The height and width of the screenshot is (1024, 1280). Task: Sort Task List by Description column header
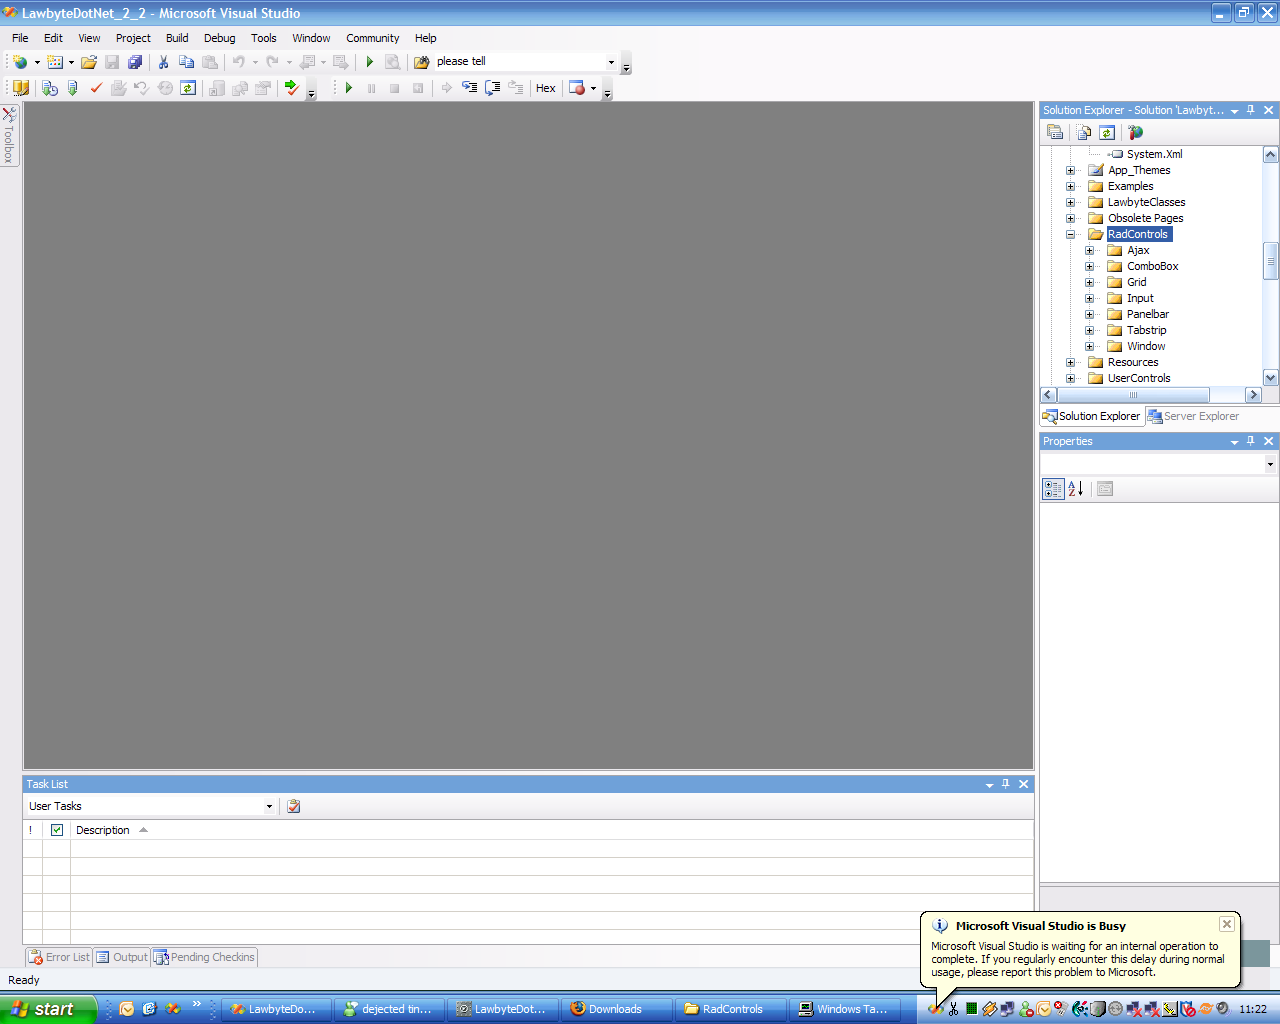(103, 830)
